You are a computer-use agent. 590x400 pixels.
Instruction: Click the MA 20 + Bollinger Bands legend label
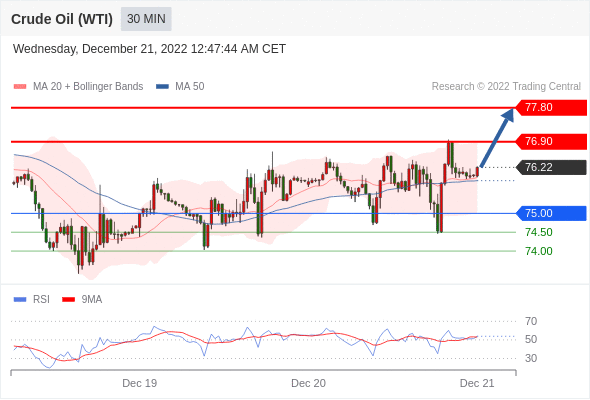click(88, 87)
